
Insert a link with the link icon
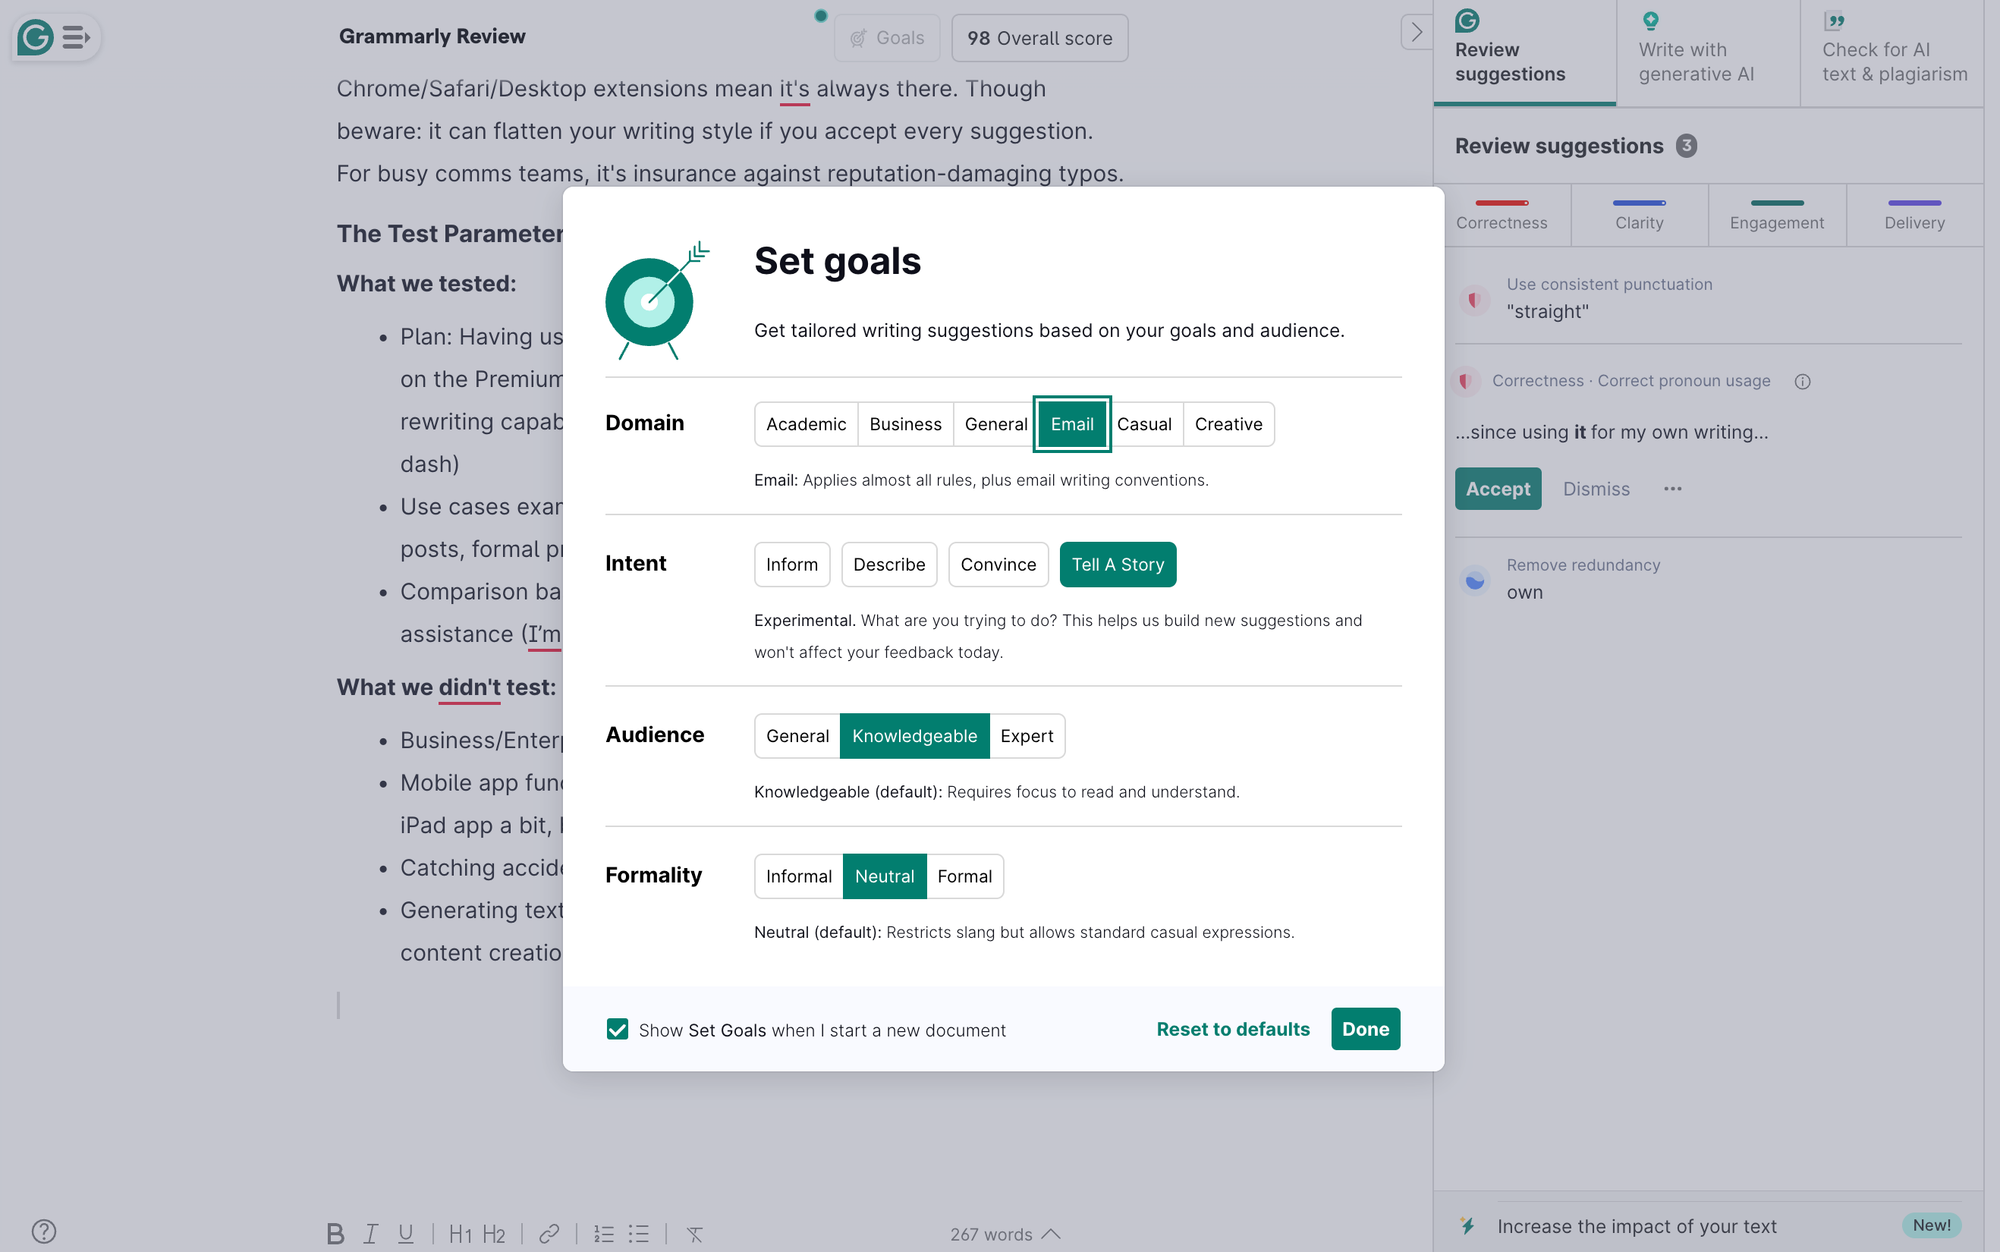(x=549, y=1234)
